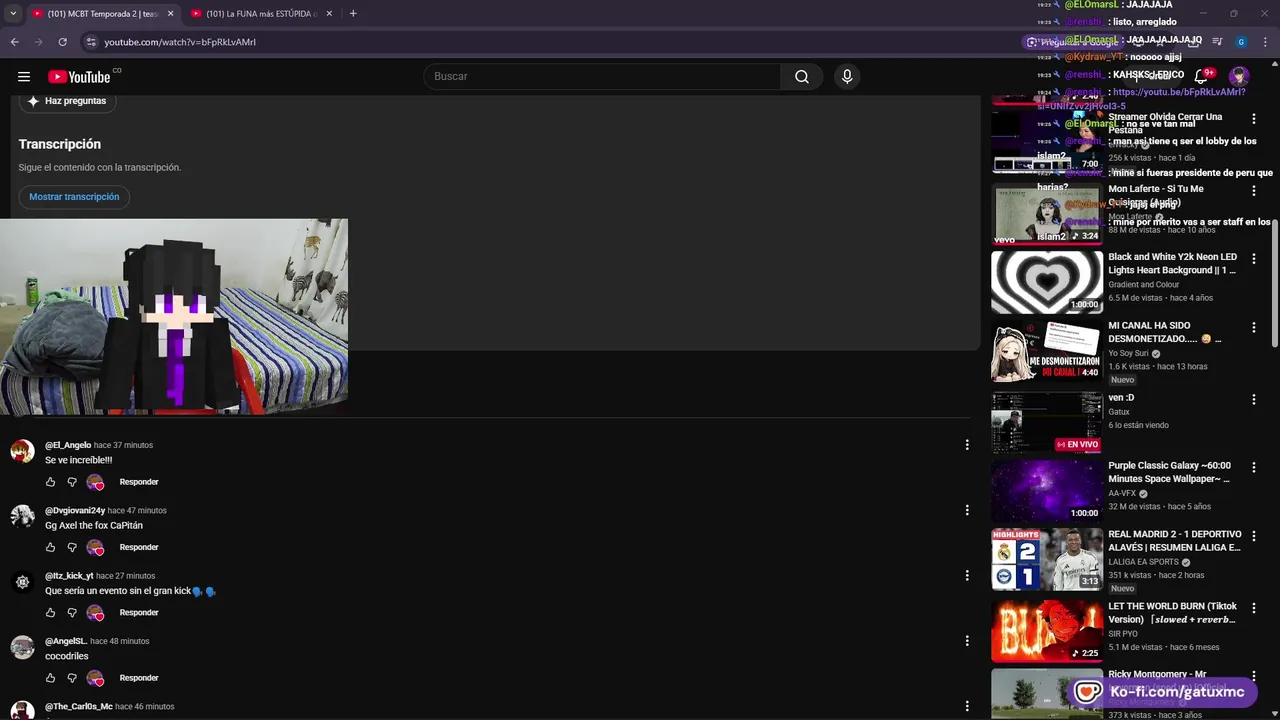Image resolution: width=1280 pixels, height=720 pixels.
Task: Open the account avatar menu
Action: (x=1239, y=77)
